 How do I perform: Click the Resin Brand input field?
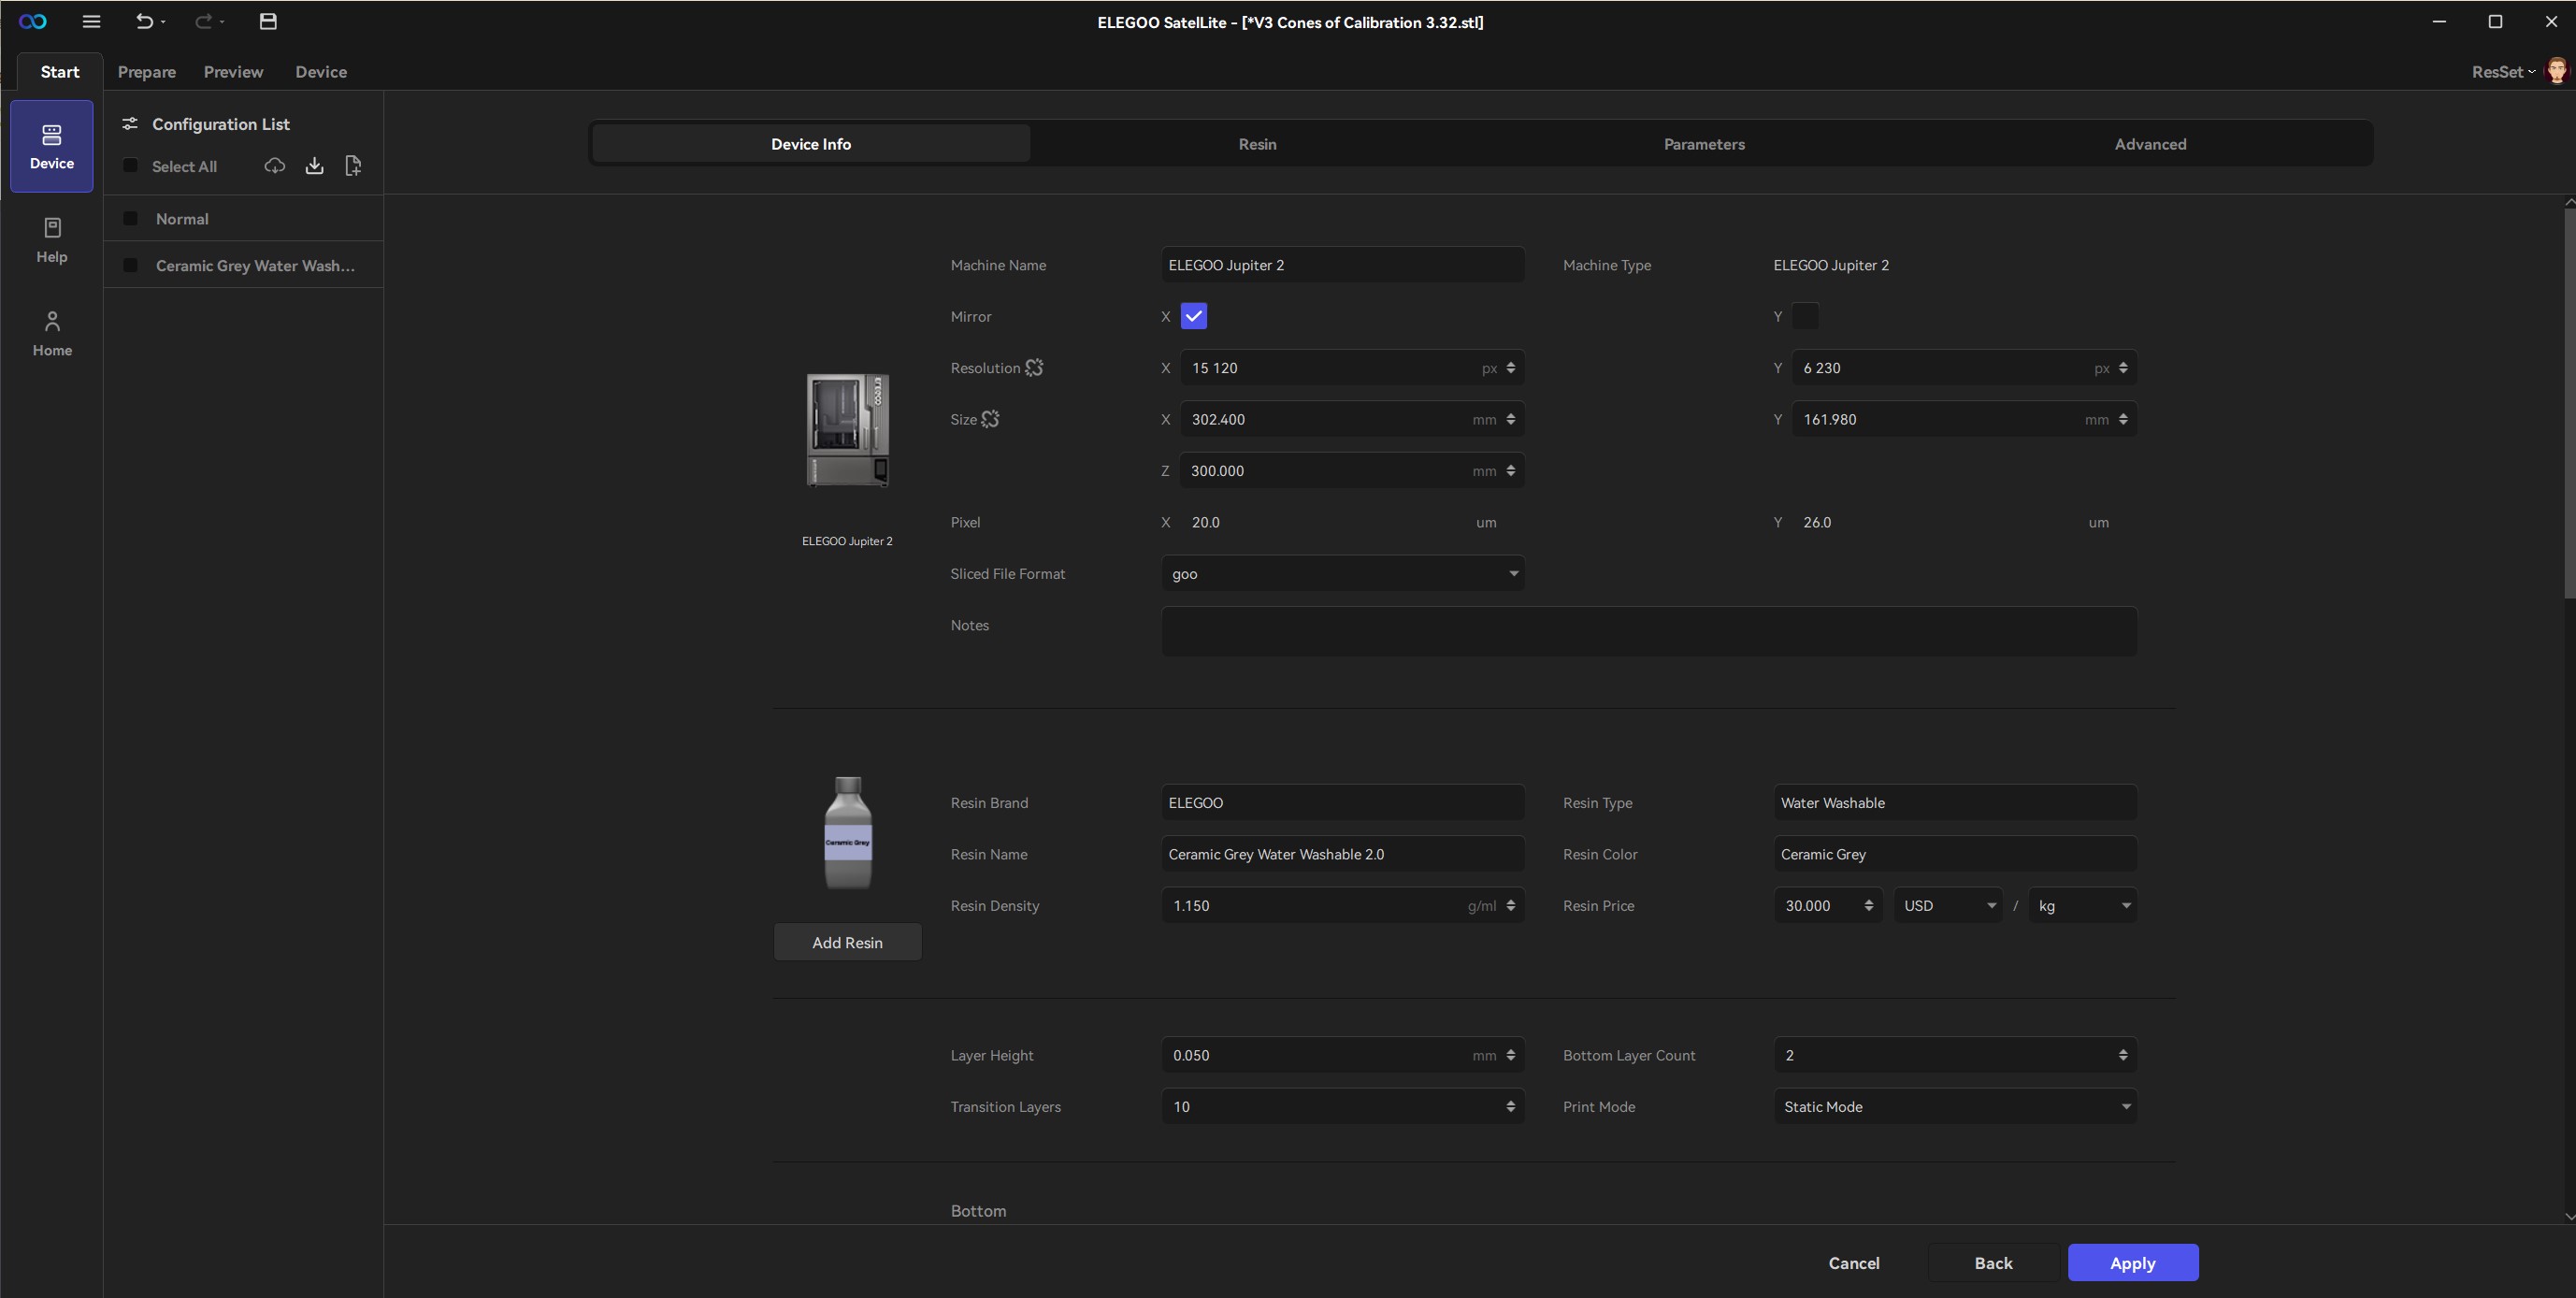[1343, 803]
